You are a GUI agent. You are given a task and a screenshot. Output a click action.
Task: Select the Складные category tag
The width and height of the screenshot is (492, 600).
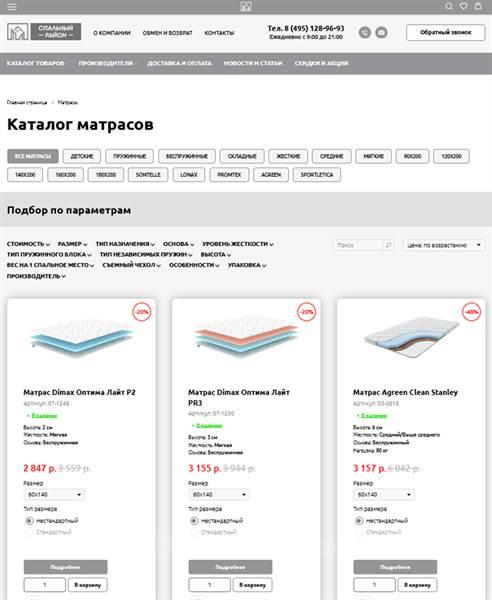(242, 156)
